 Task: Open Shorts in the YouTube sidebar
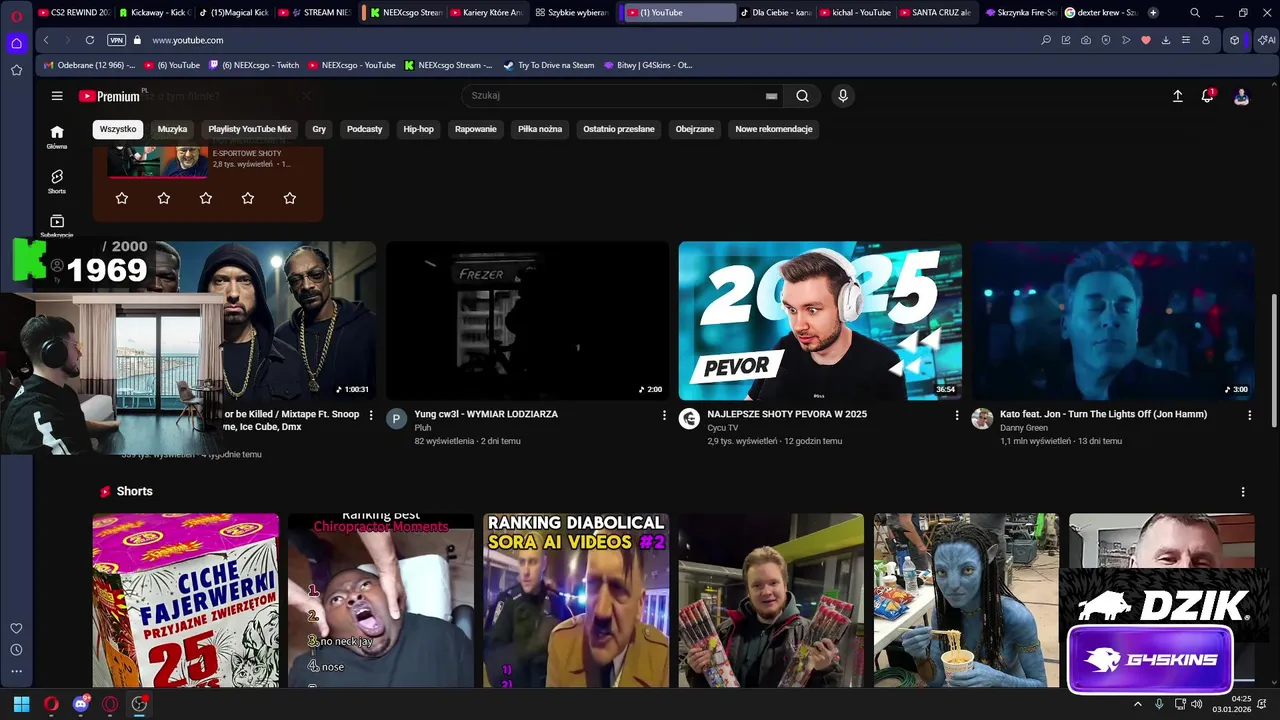[x=57, y=182]
